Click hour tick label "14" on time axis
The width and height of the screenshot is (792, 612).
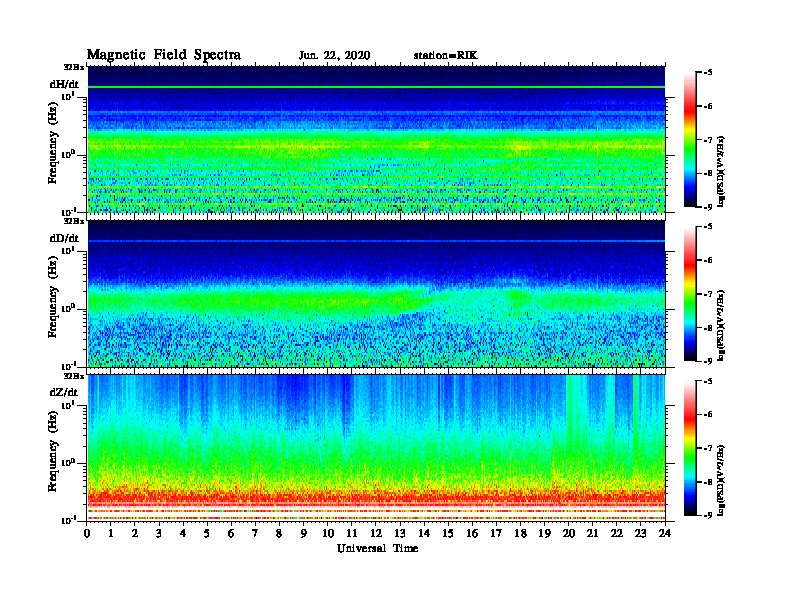point(424,533)
